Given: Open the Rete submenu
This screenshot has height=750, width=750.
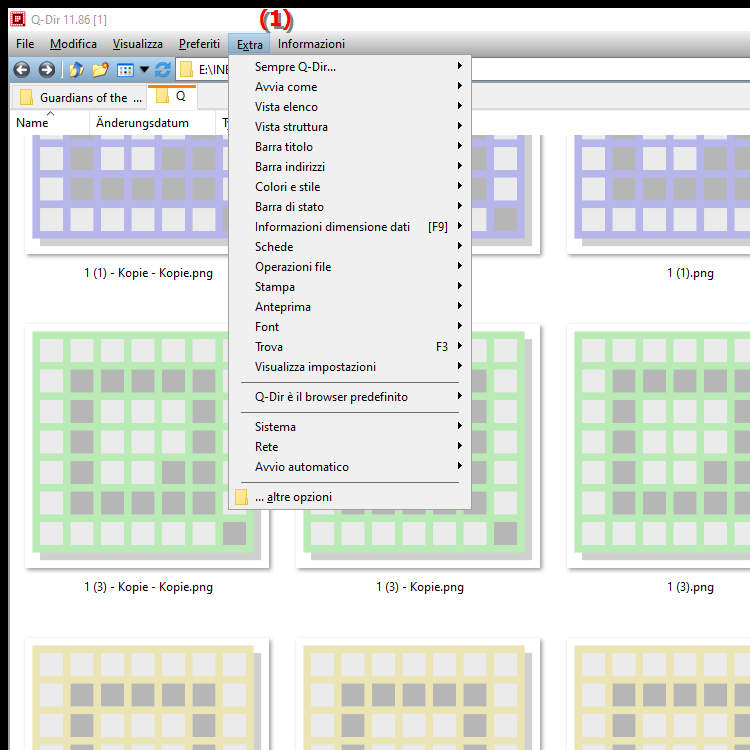Looking at the screenshot, I should (x=350, y=447).
